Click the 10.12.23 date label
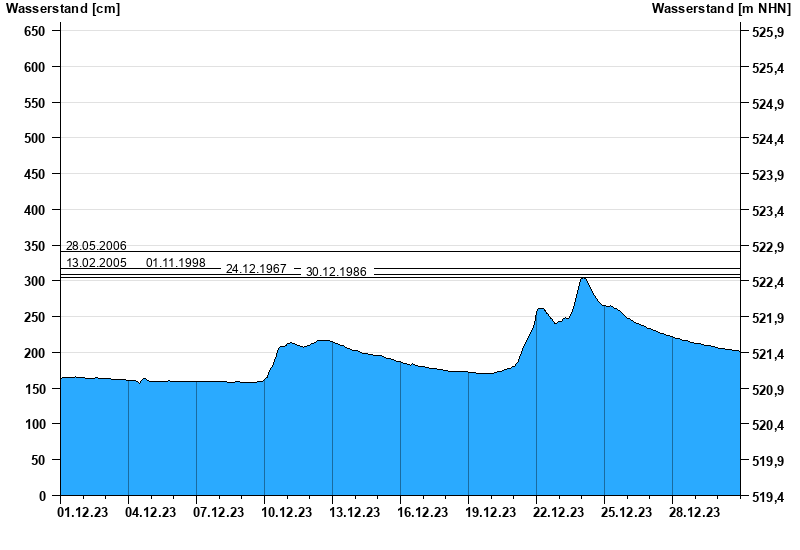 pyautogui.click(x=286, y=512)
